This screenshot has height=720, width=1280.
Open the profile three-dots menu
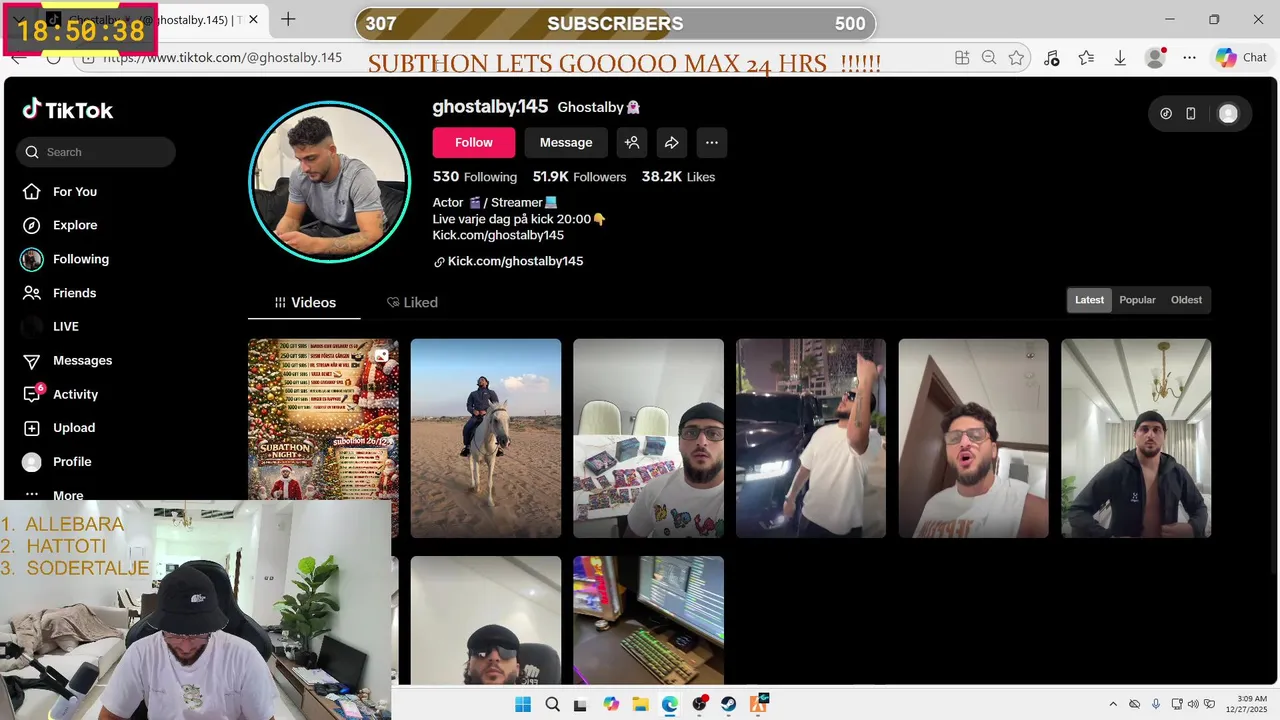click(x=712, y=143)
